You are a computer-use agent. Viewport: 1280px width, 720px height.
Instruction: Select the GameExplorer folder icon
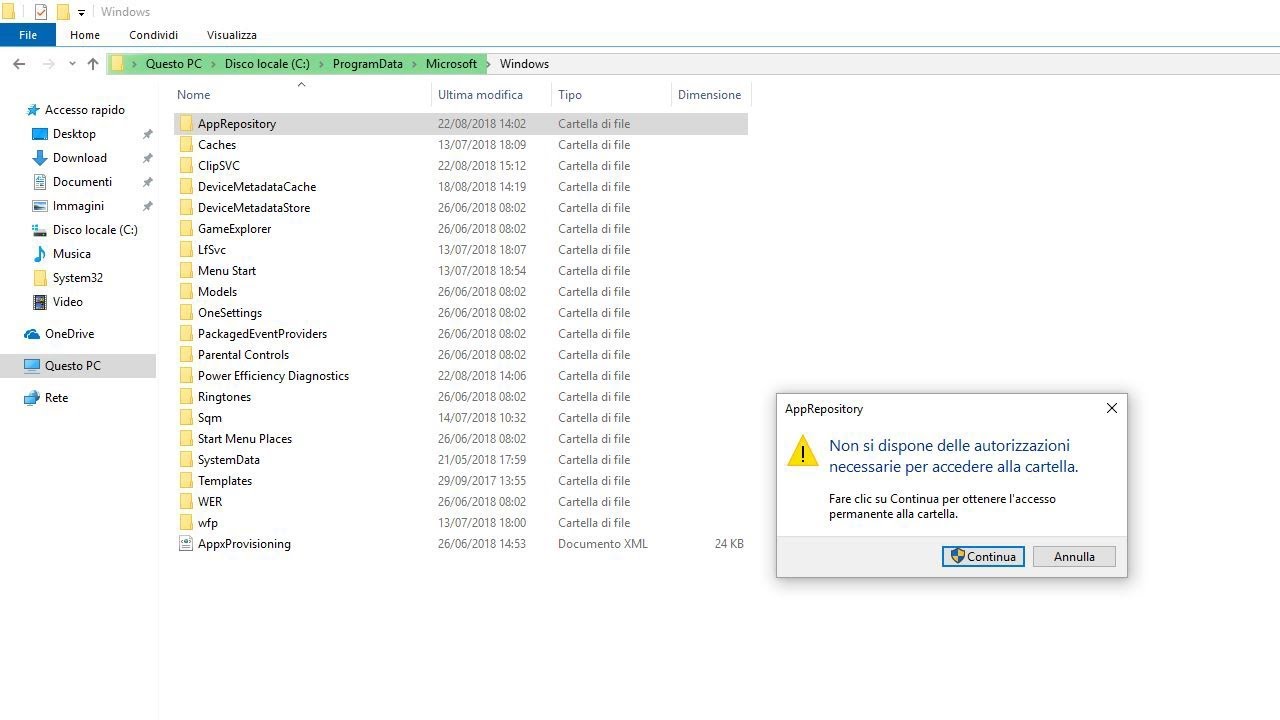(185, 229)
